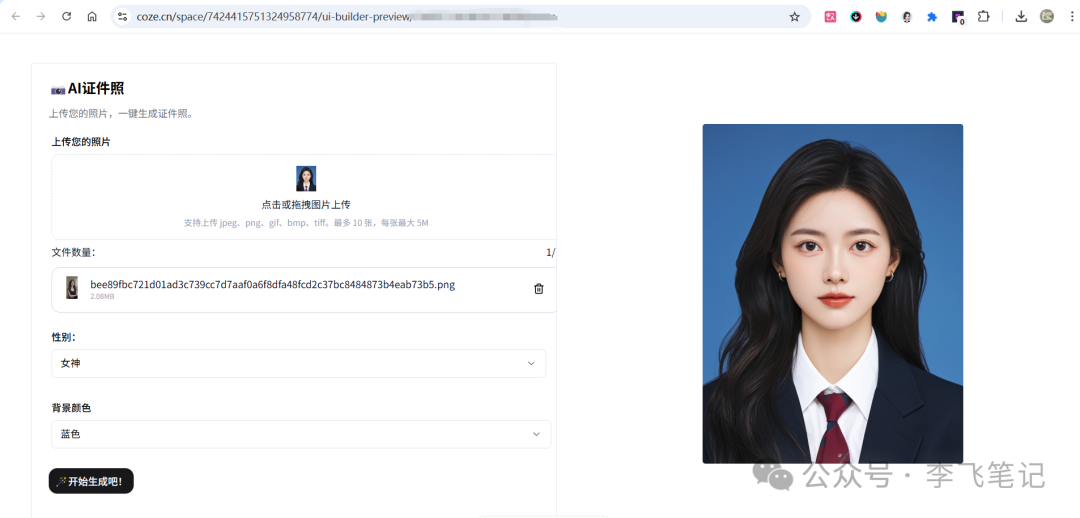1080x518 pixels.
Task: Open the browser extensions puzzle menu
Action: [984, 16]
